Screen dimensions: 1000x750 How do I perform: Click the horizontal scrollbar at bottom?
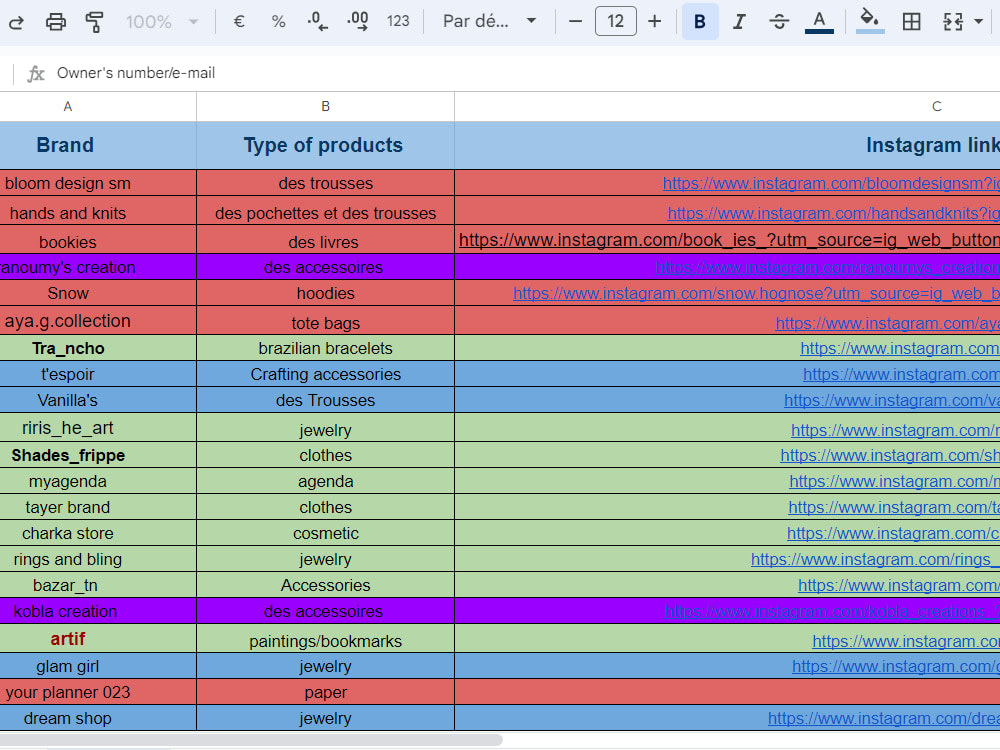(251, 740)
